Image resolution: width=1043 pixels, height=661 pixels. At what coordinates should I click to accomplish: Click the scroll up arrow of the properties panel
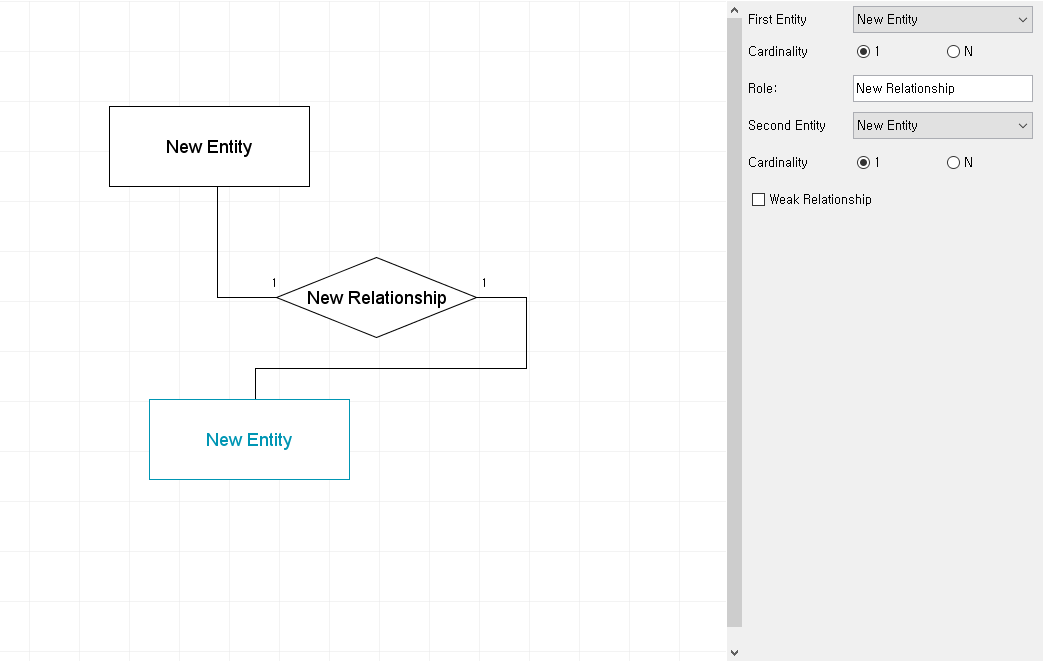(x=734, y=10)
